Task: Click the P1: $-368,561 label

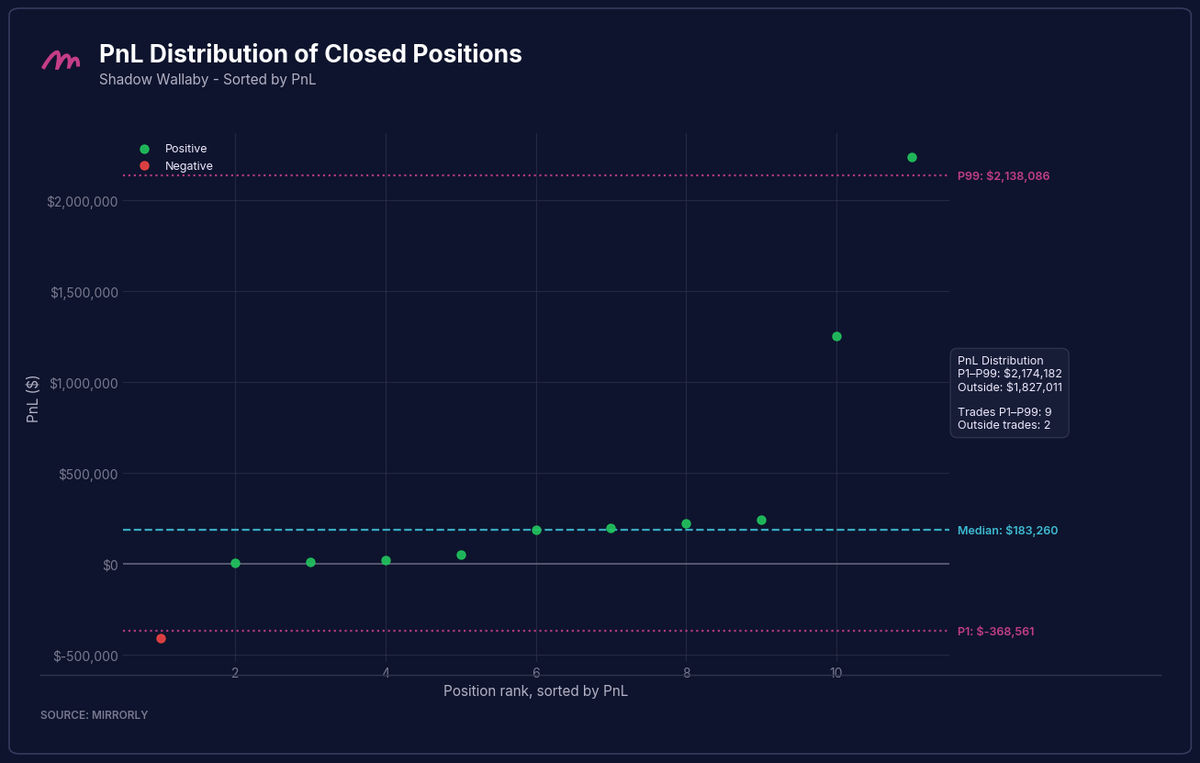Action: click(1003, 632)
